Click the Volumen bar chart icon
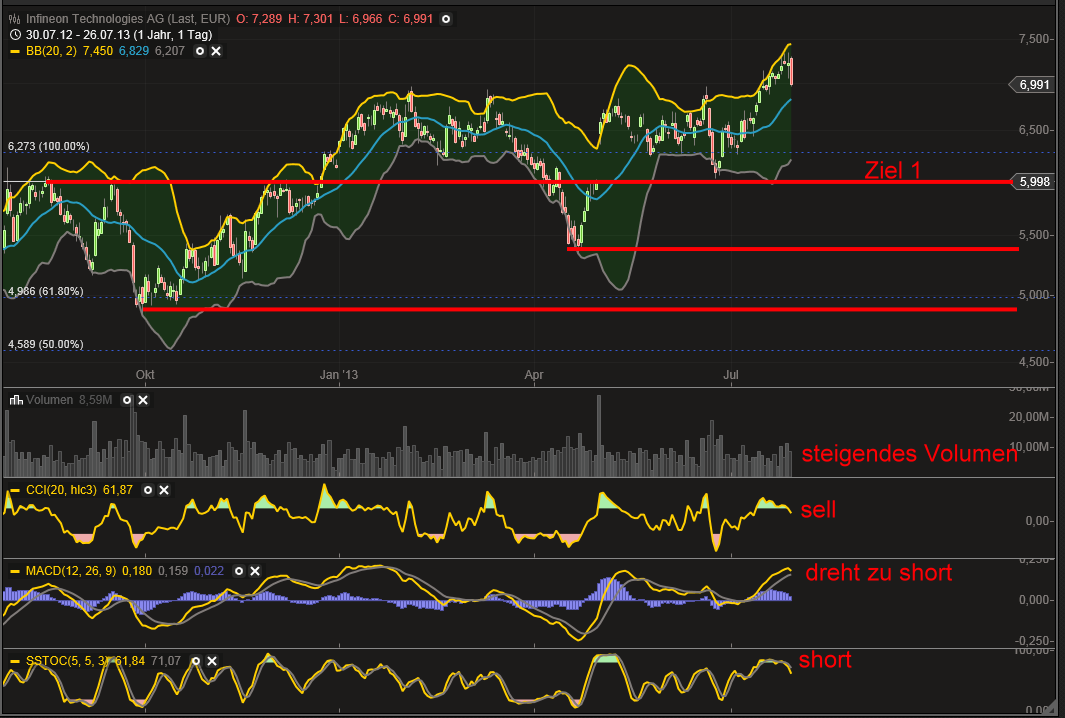 coord(16,400)
